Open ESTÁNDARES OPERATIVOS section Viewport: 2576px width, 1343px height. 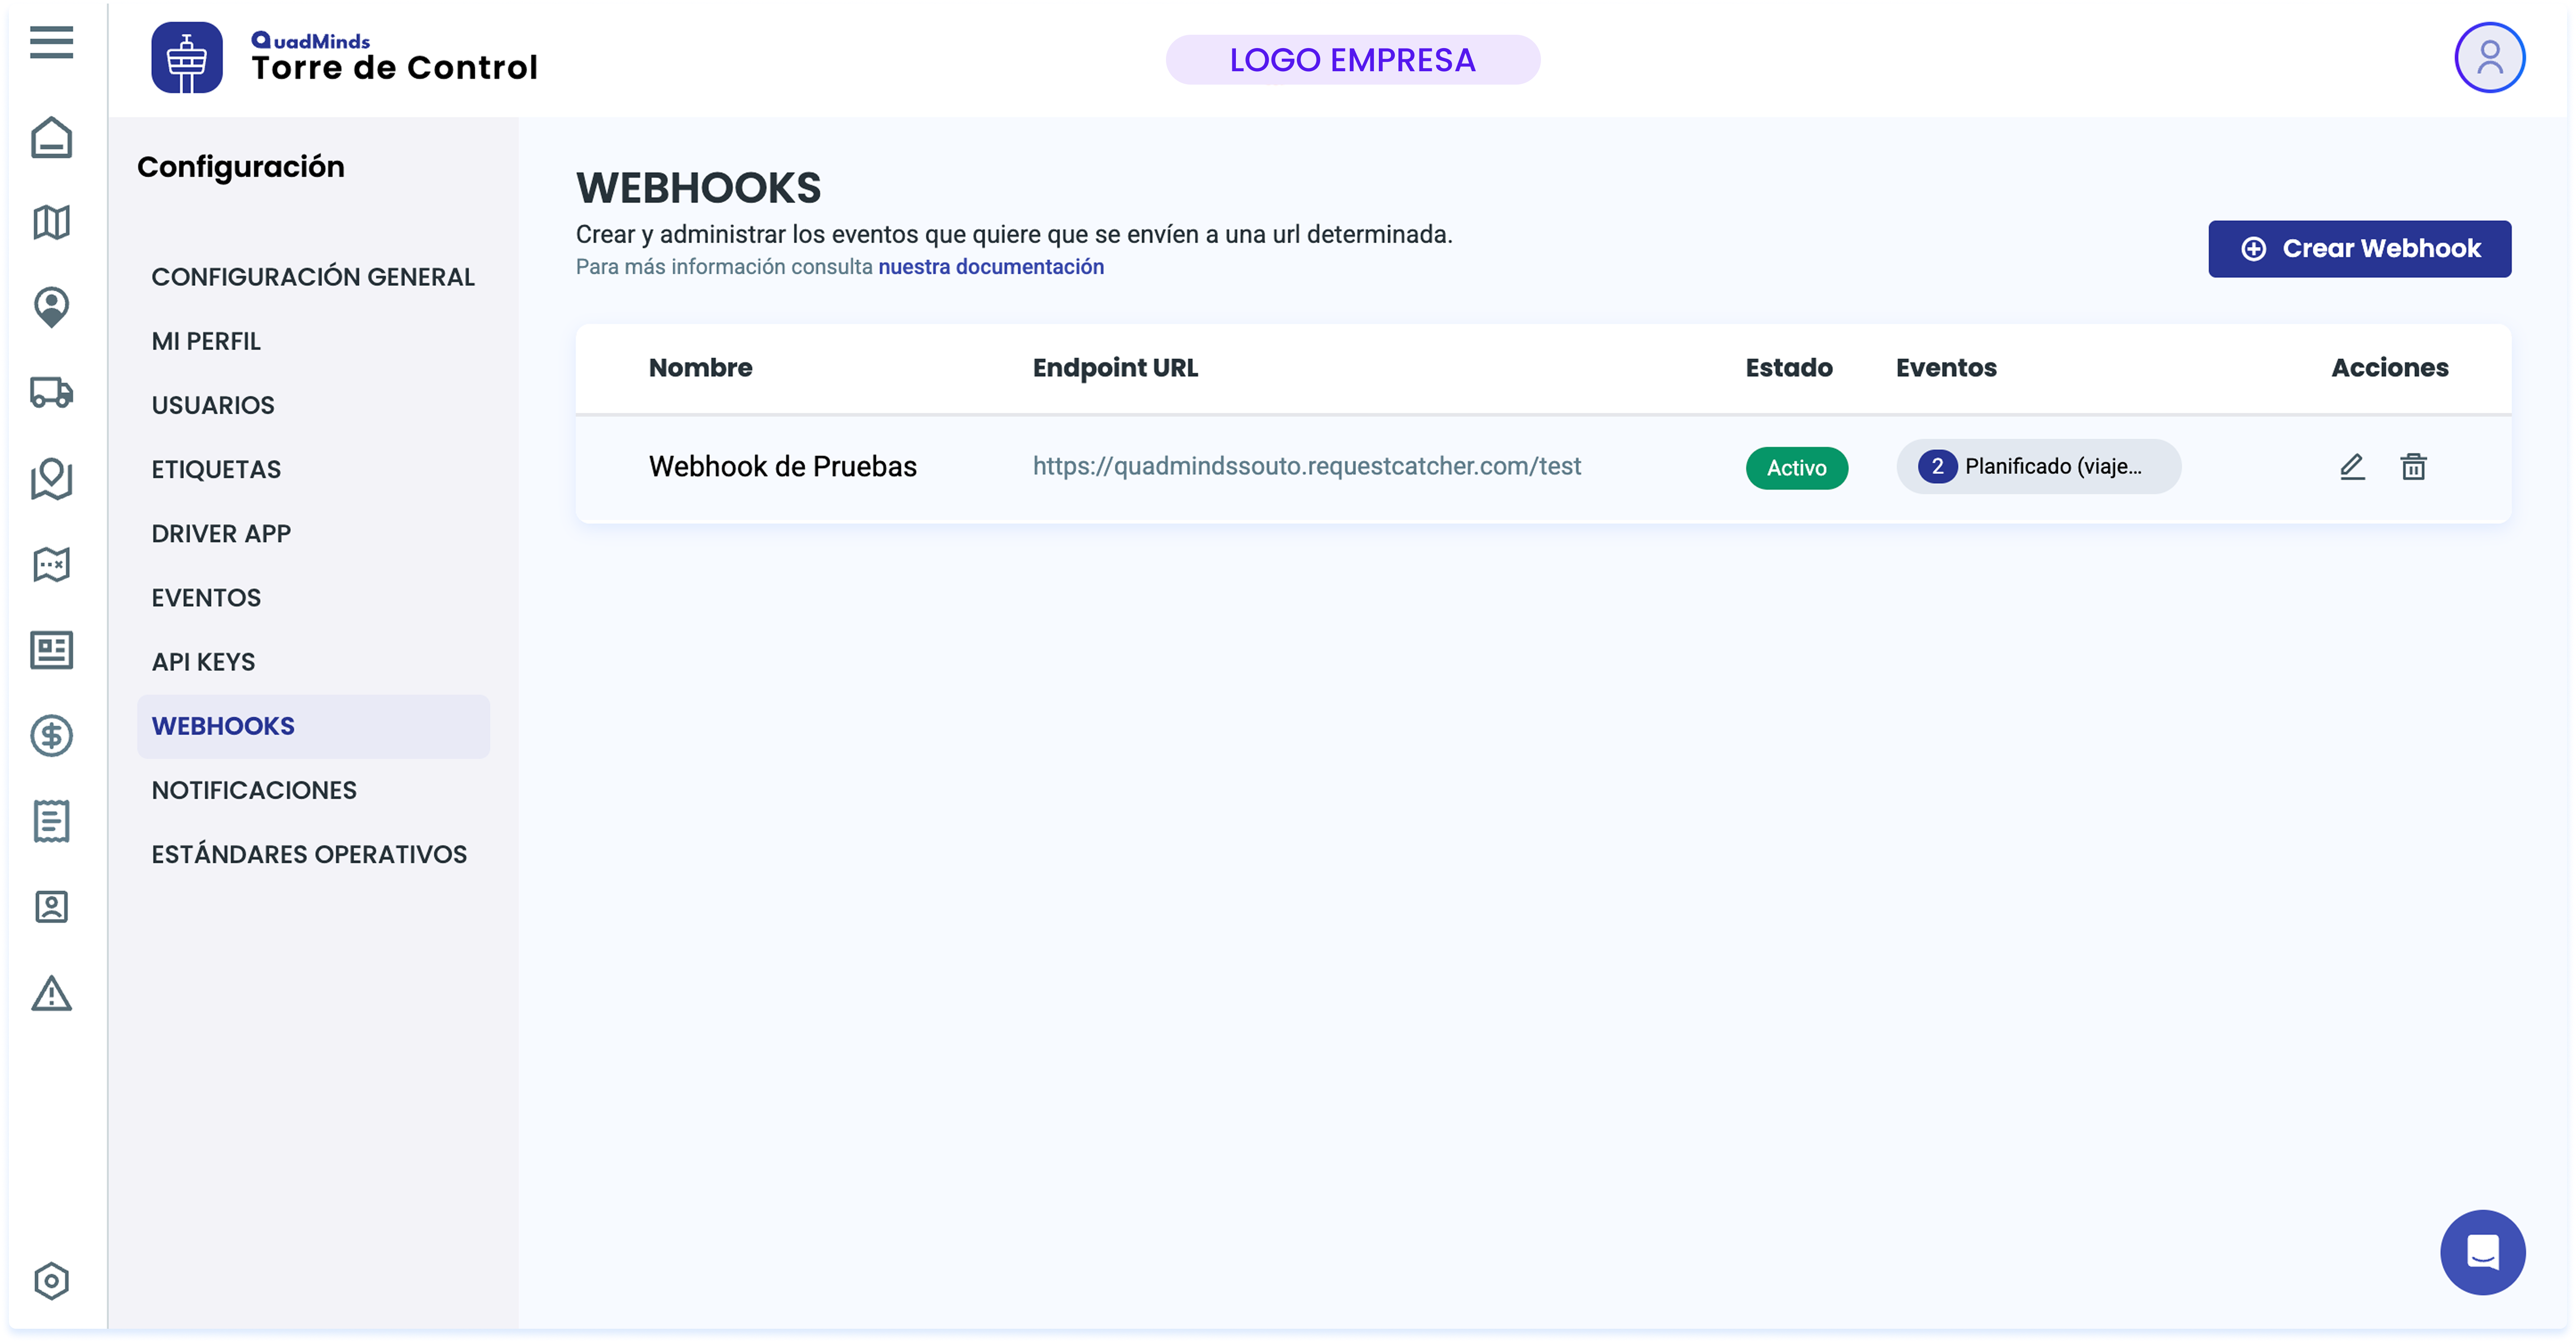(x=309, y=853)
